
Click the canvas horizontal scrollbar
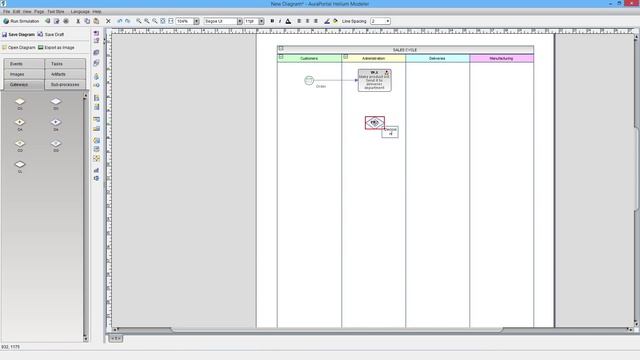[x=338, y=329]
